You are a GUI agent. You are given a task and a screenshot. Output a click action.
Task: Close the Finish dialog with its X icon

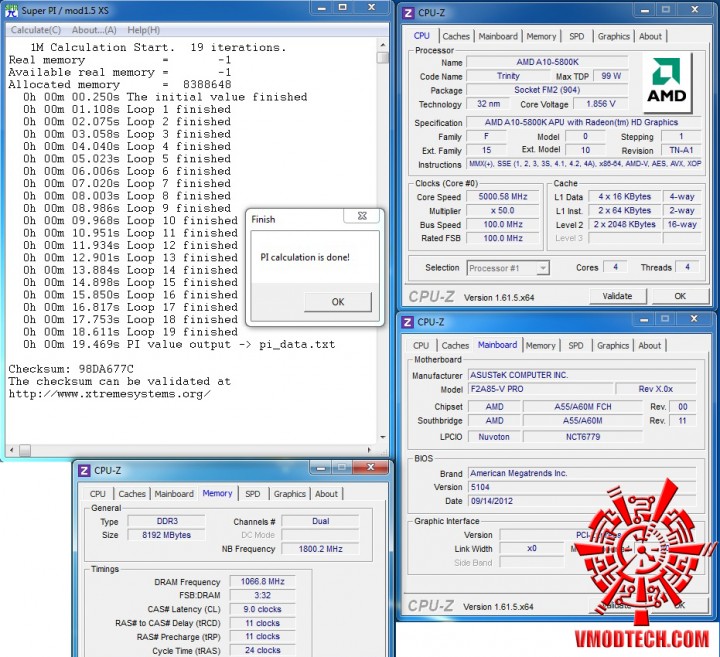click(x=362, y=216)
